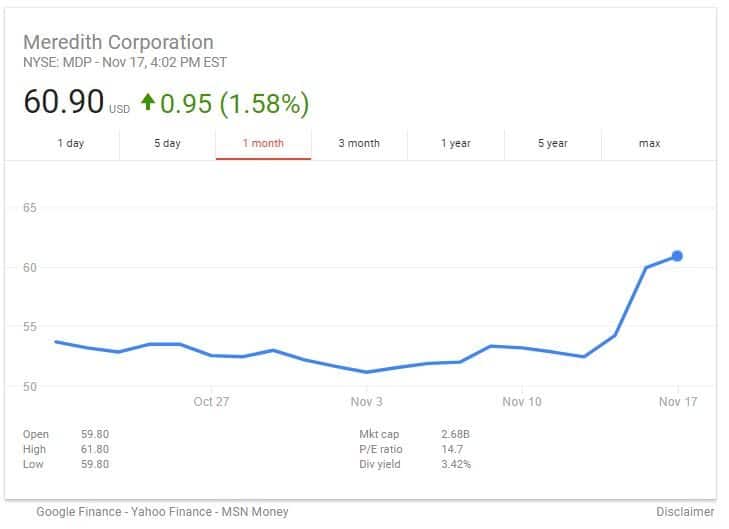Click the Nov 17 axis label

click(678, 402)
